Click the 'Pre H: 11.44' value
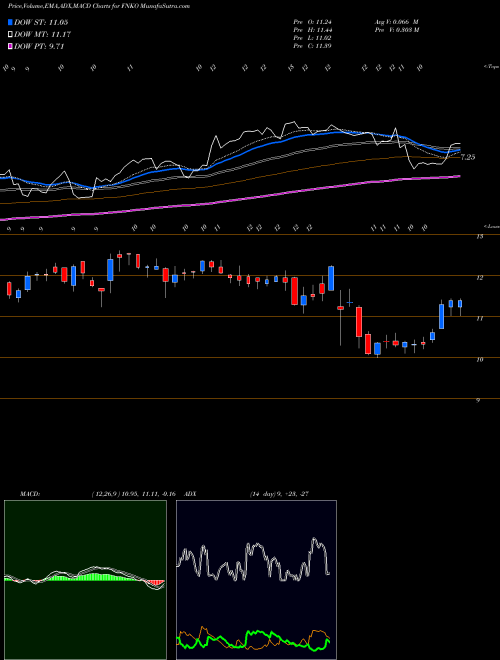Viewport: 500px width, 660px height. click(x=312, y=30)
